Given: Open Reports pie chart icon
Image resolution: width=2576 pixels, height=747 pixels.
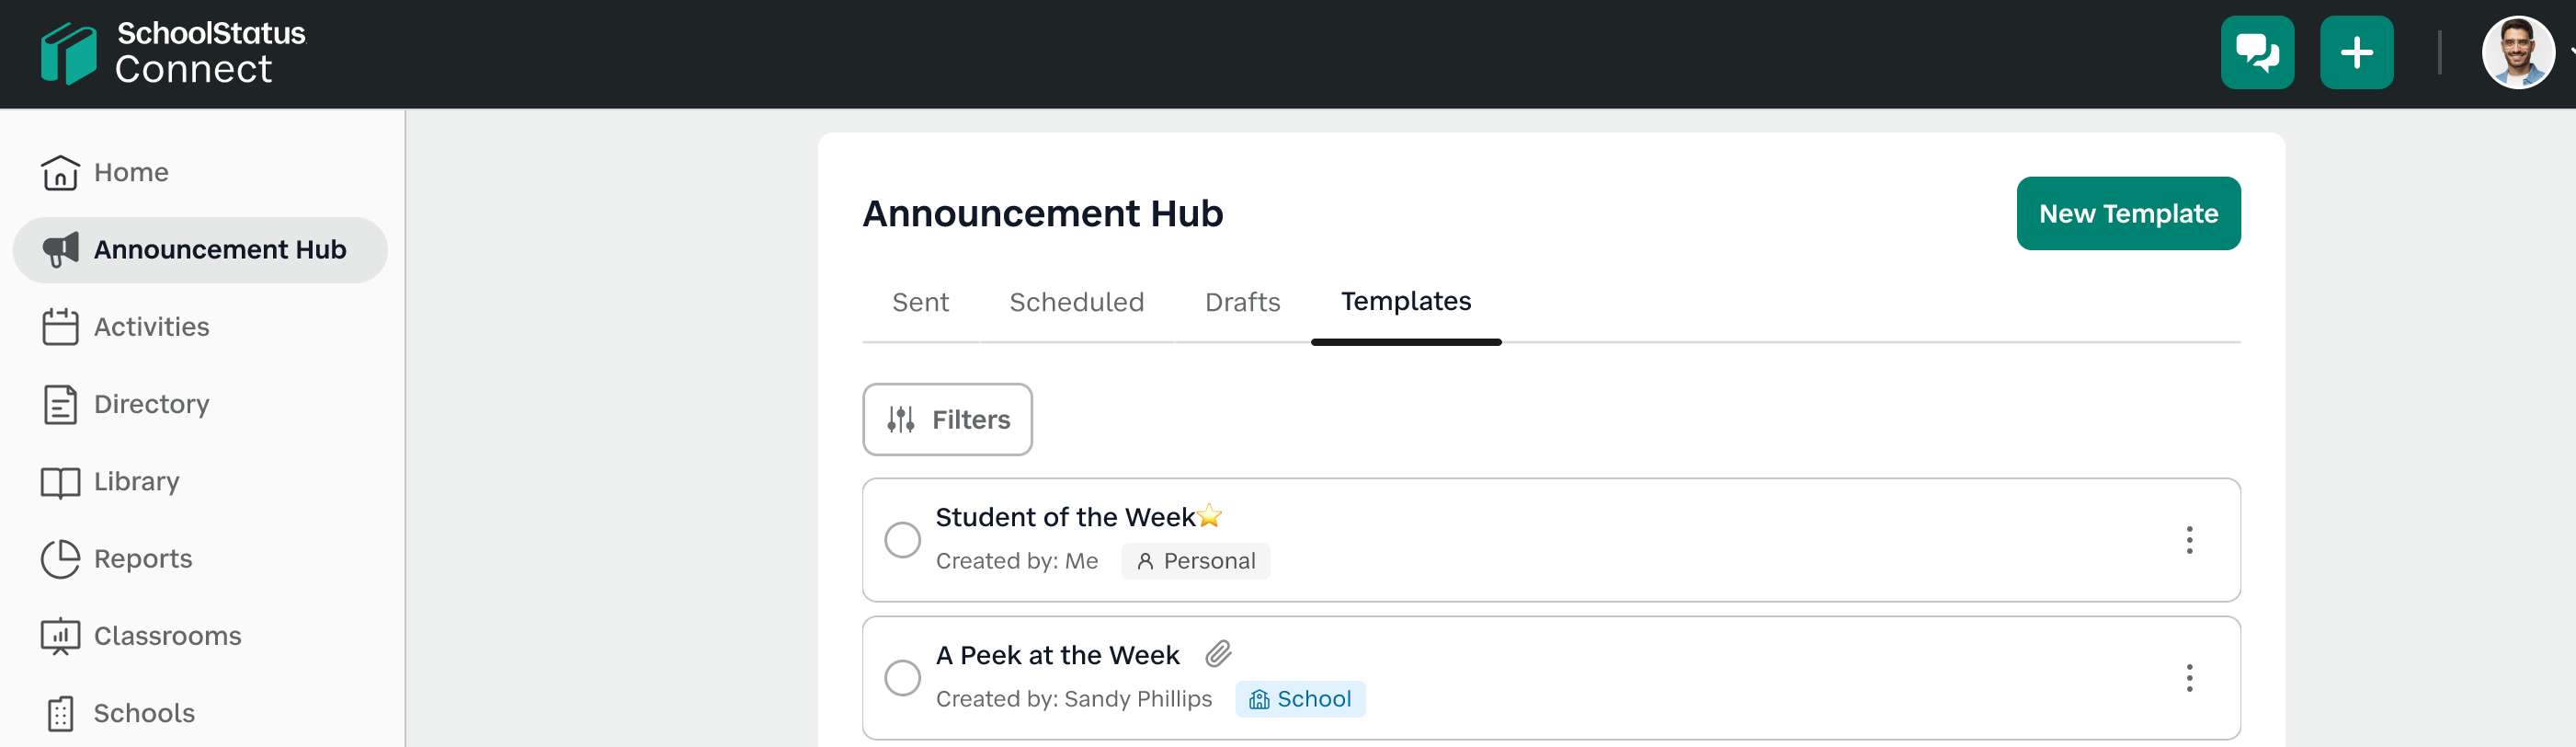Looking at the screenshot, I should coord(60,559).
